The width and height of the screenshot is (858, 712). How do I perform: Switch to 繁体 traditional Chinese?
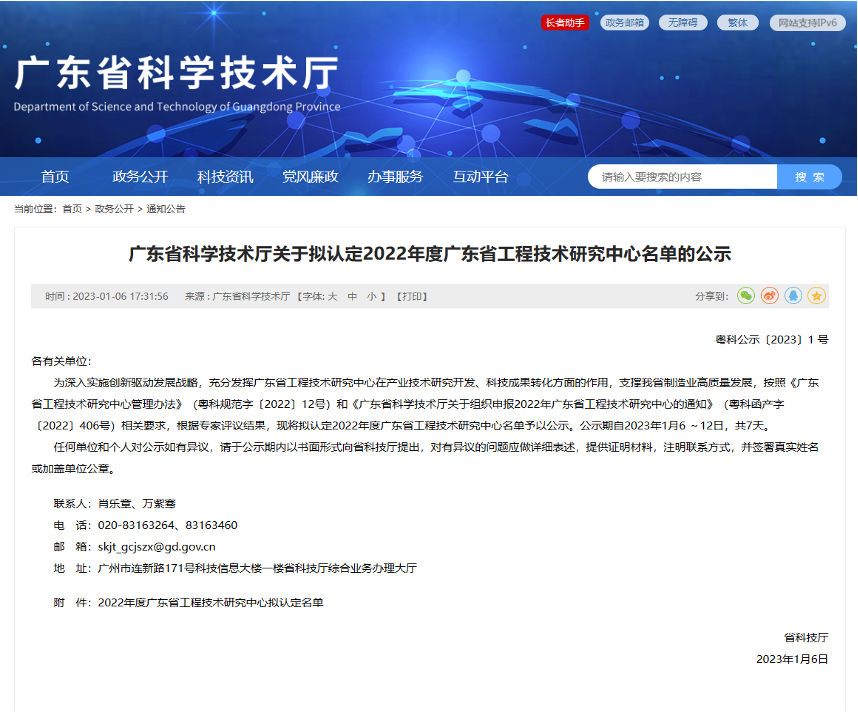coord(738,22)
